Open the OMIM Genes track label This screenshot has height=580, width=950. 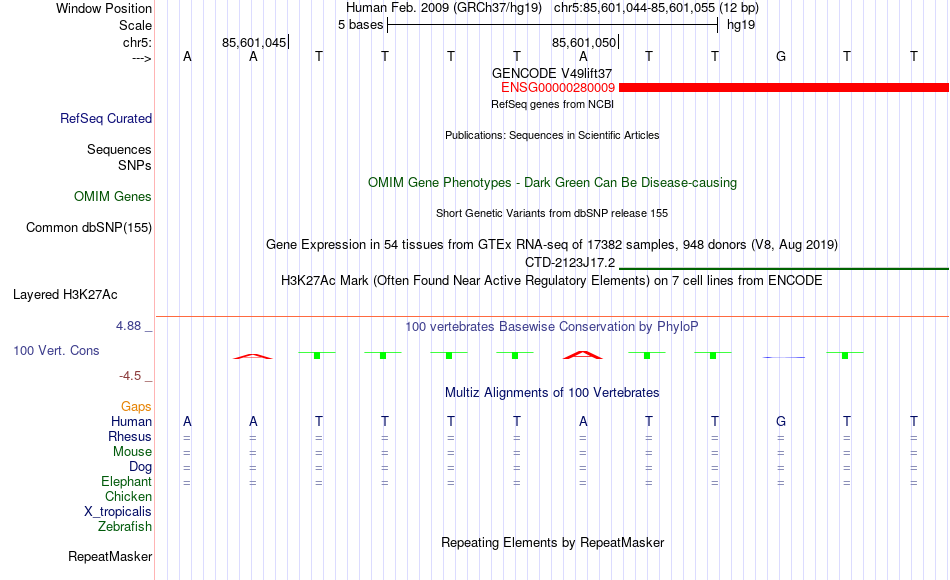[x=113, y=196]
